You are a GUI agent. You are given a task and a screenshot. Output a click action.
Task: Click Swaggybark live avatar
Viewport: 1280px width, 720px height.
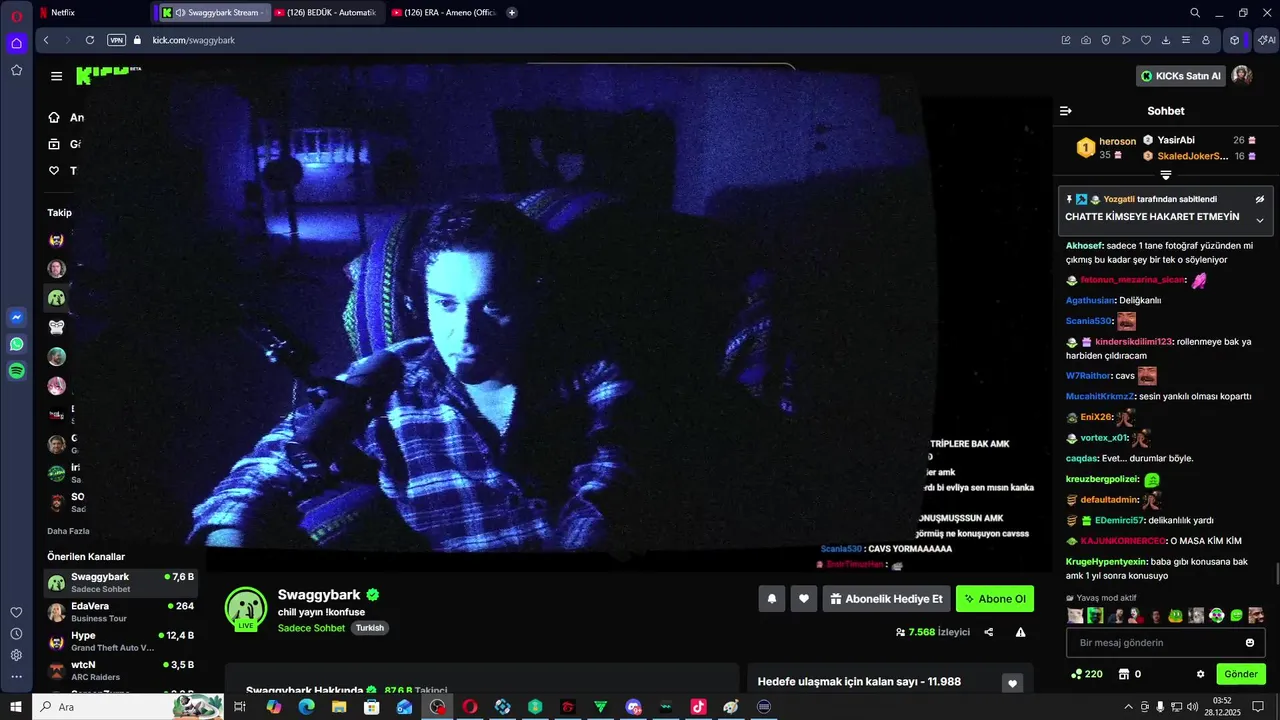245,608
